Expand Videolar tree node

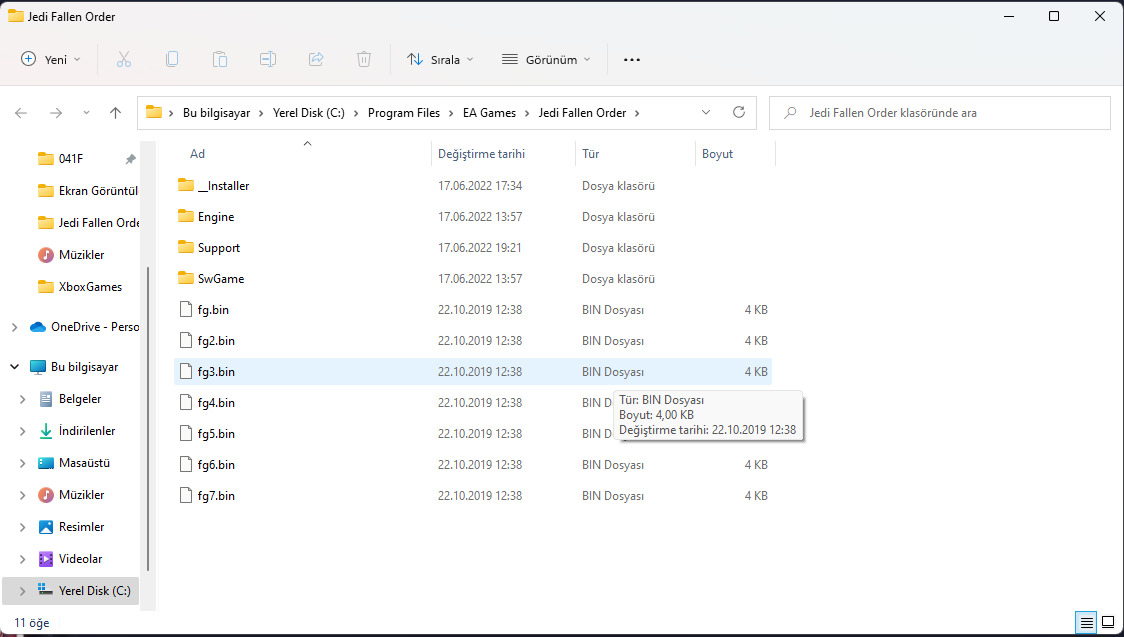[23, 559]
